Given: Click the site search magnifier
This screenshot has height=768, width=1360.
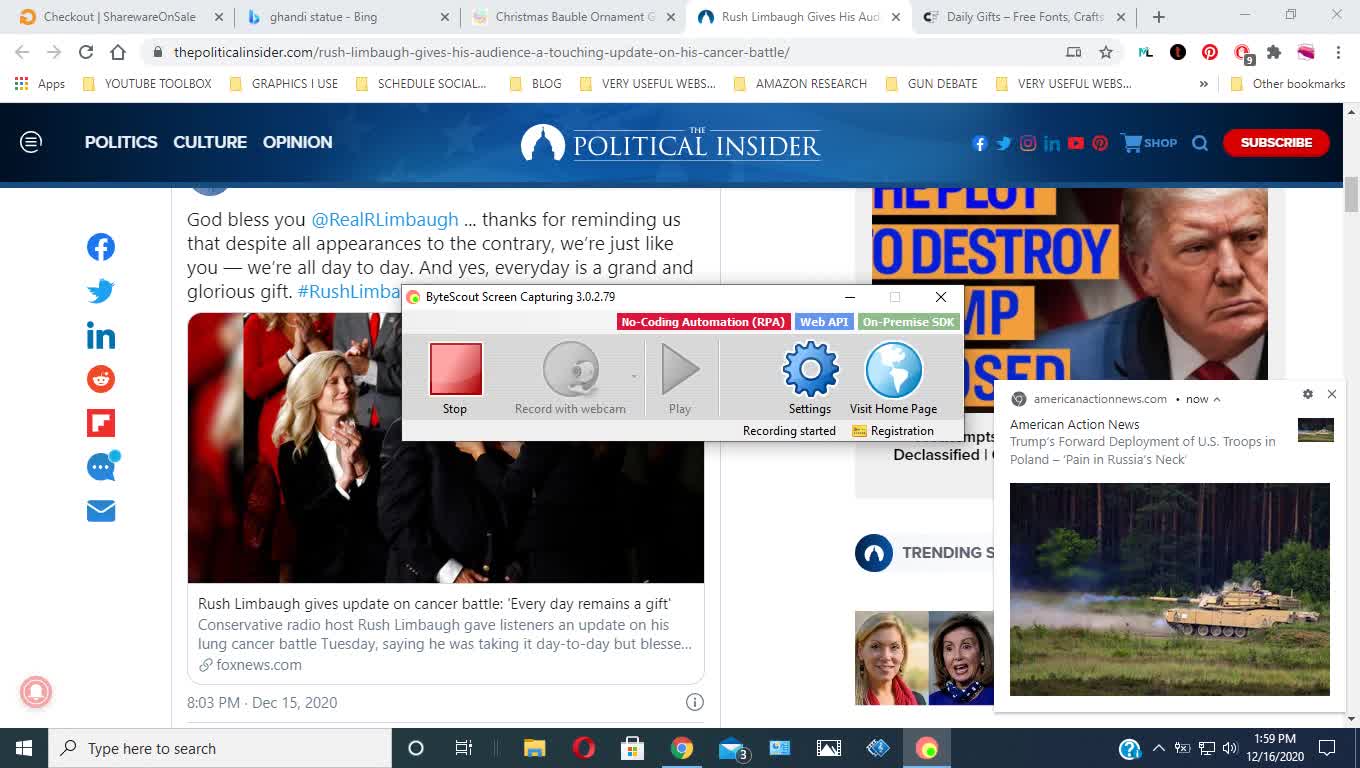Looking at the screenshot, I should (x=1200, y=143).
